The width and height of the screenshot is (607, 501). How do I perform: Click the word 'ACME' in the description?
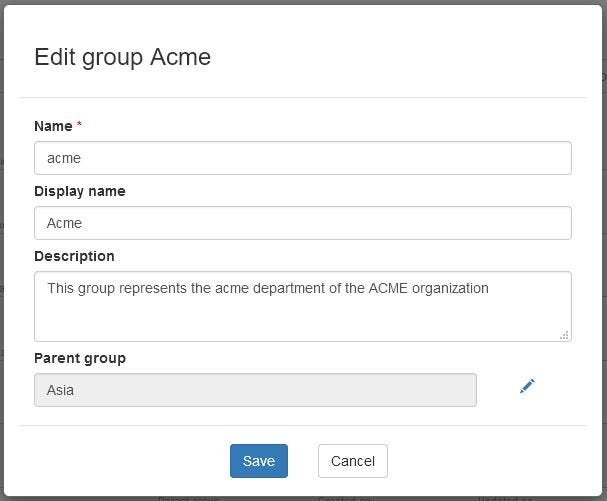(388, 288)
